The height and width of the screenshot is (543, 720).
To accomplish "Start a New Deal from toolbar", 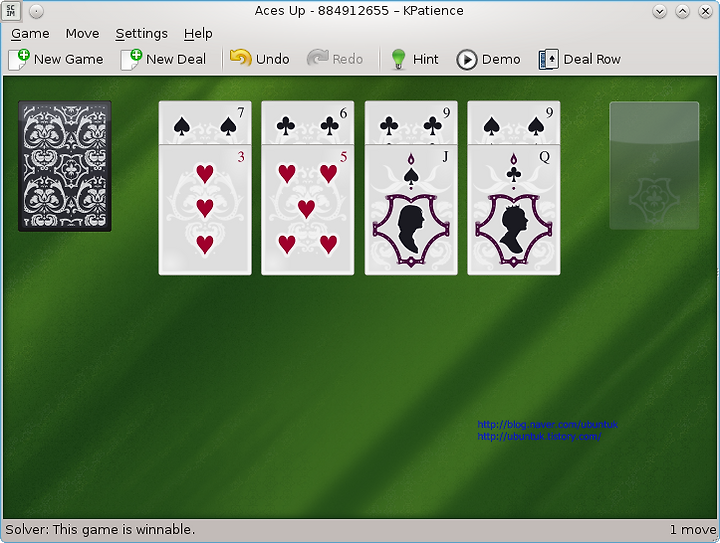I will [163, 59].
